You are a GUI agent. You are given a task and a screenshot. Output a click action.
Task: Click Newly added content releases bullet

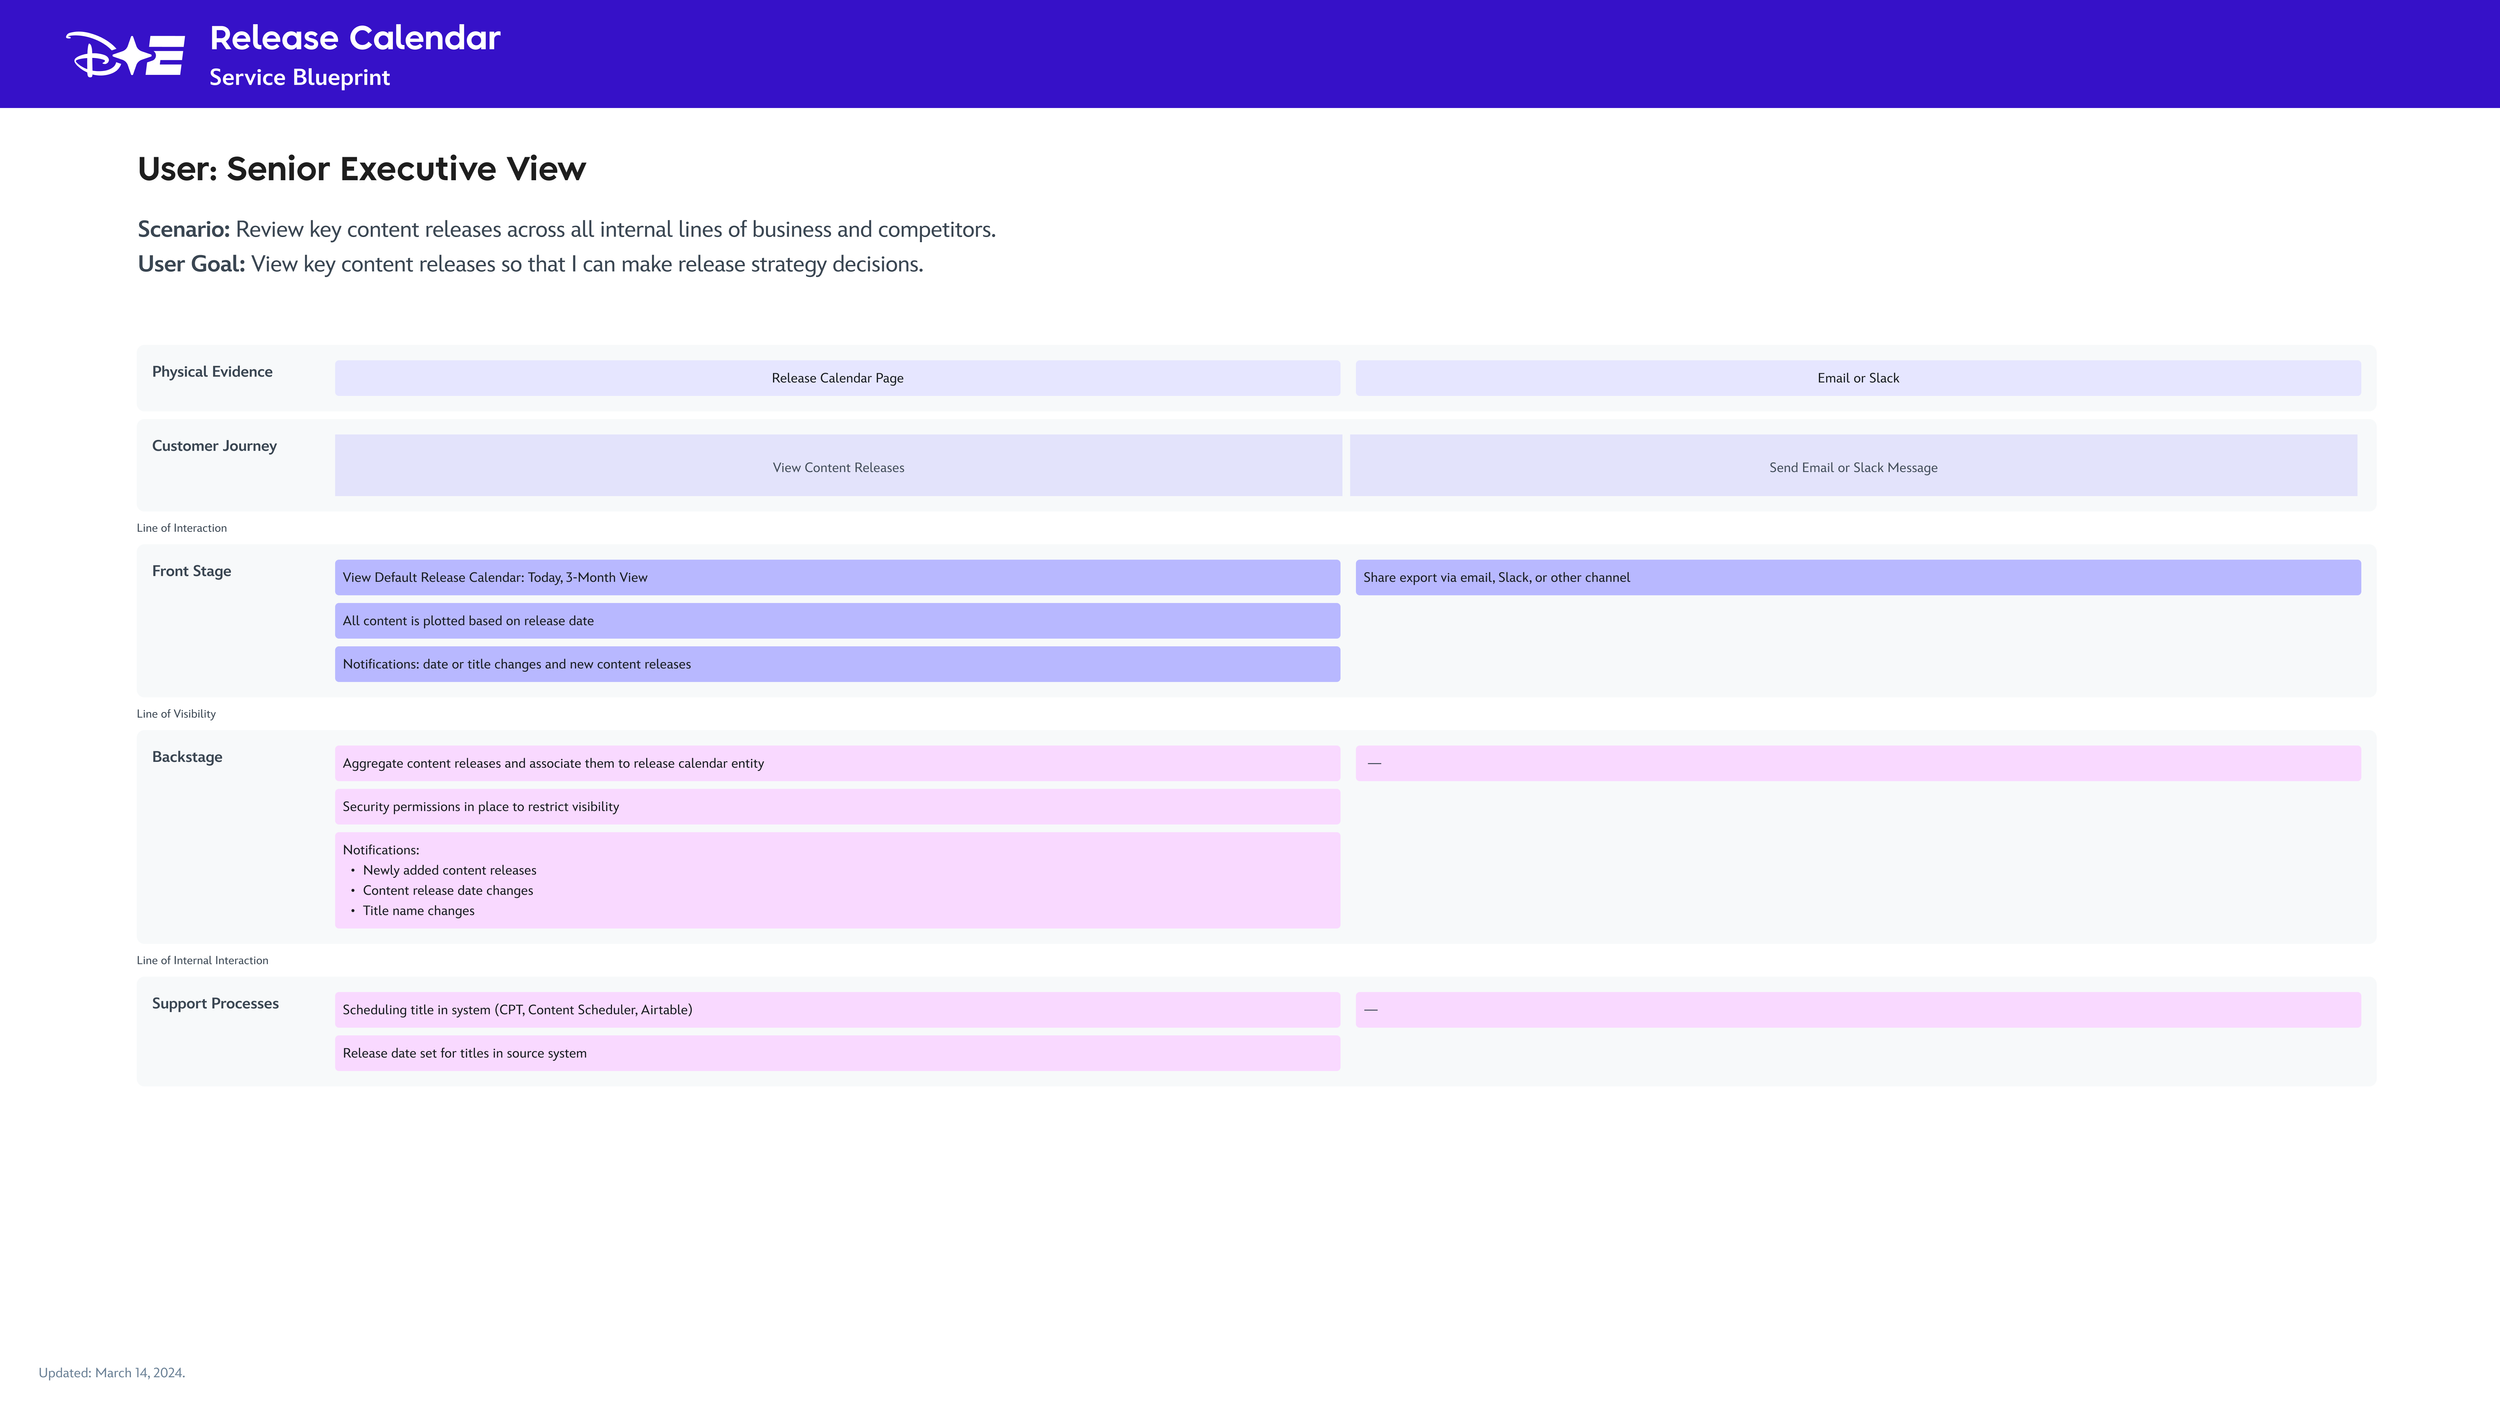pyautogui.click(x=449, y=870)
